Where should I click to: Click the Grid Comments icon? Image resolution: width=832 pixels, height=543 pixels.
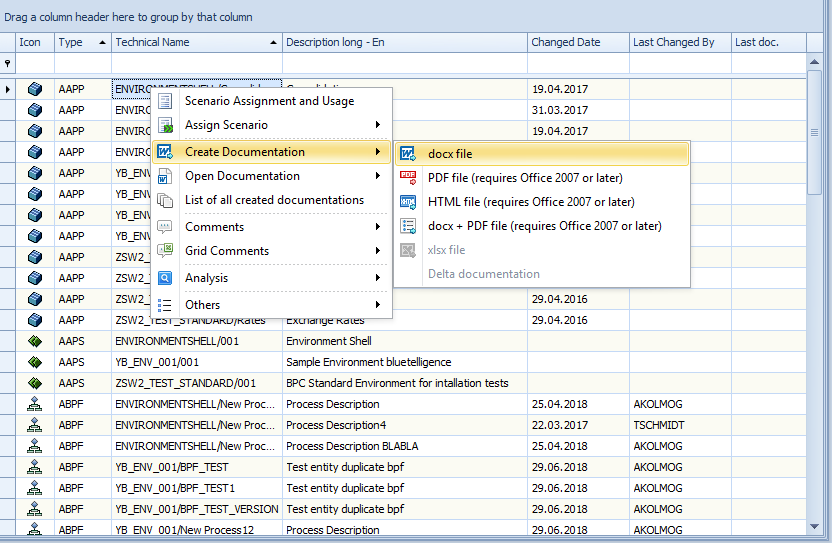(x=165, y=251)
